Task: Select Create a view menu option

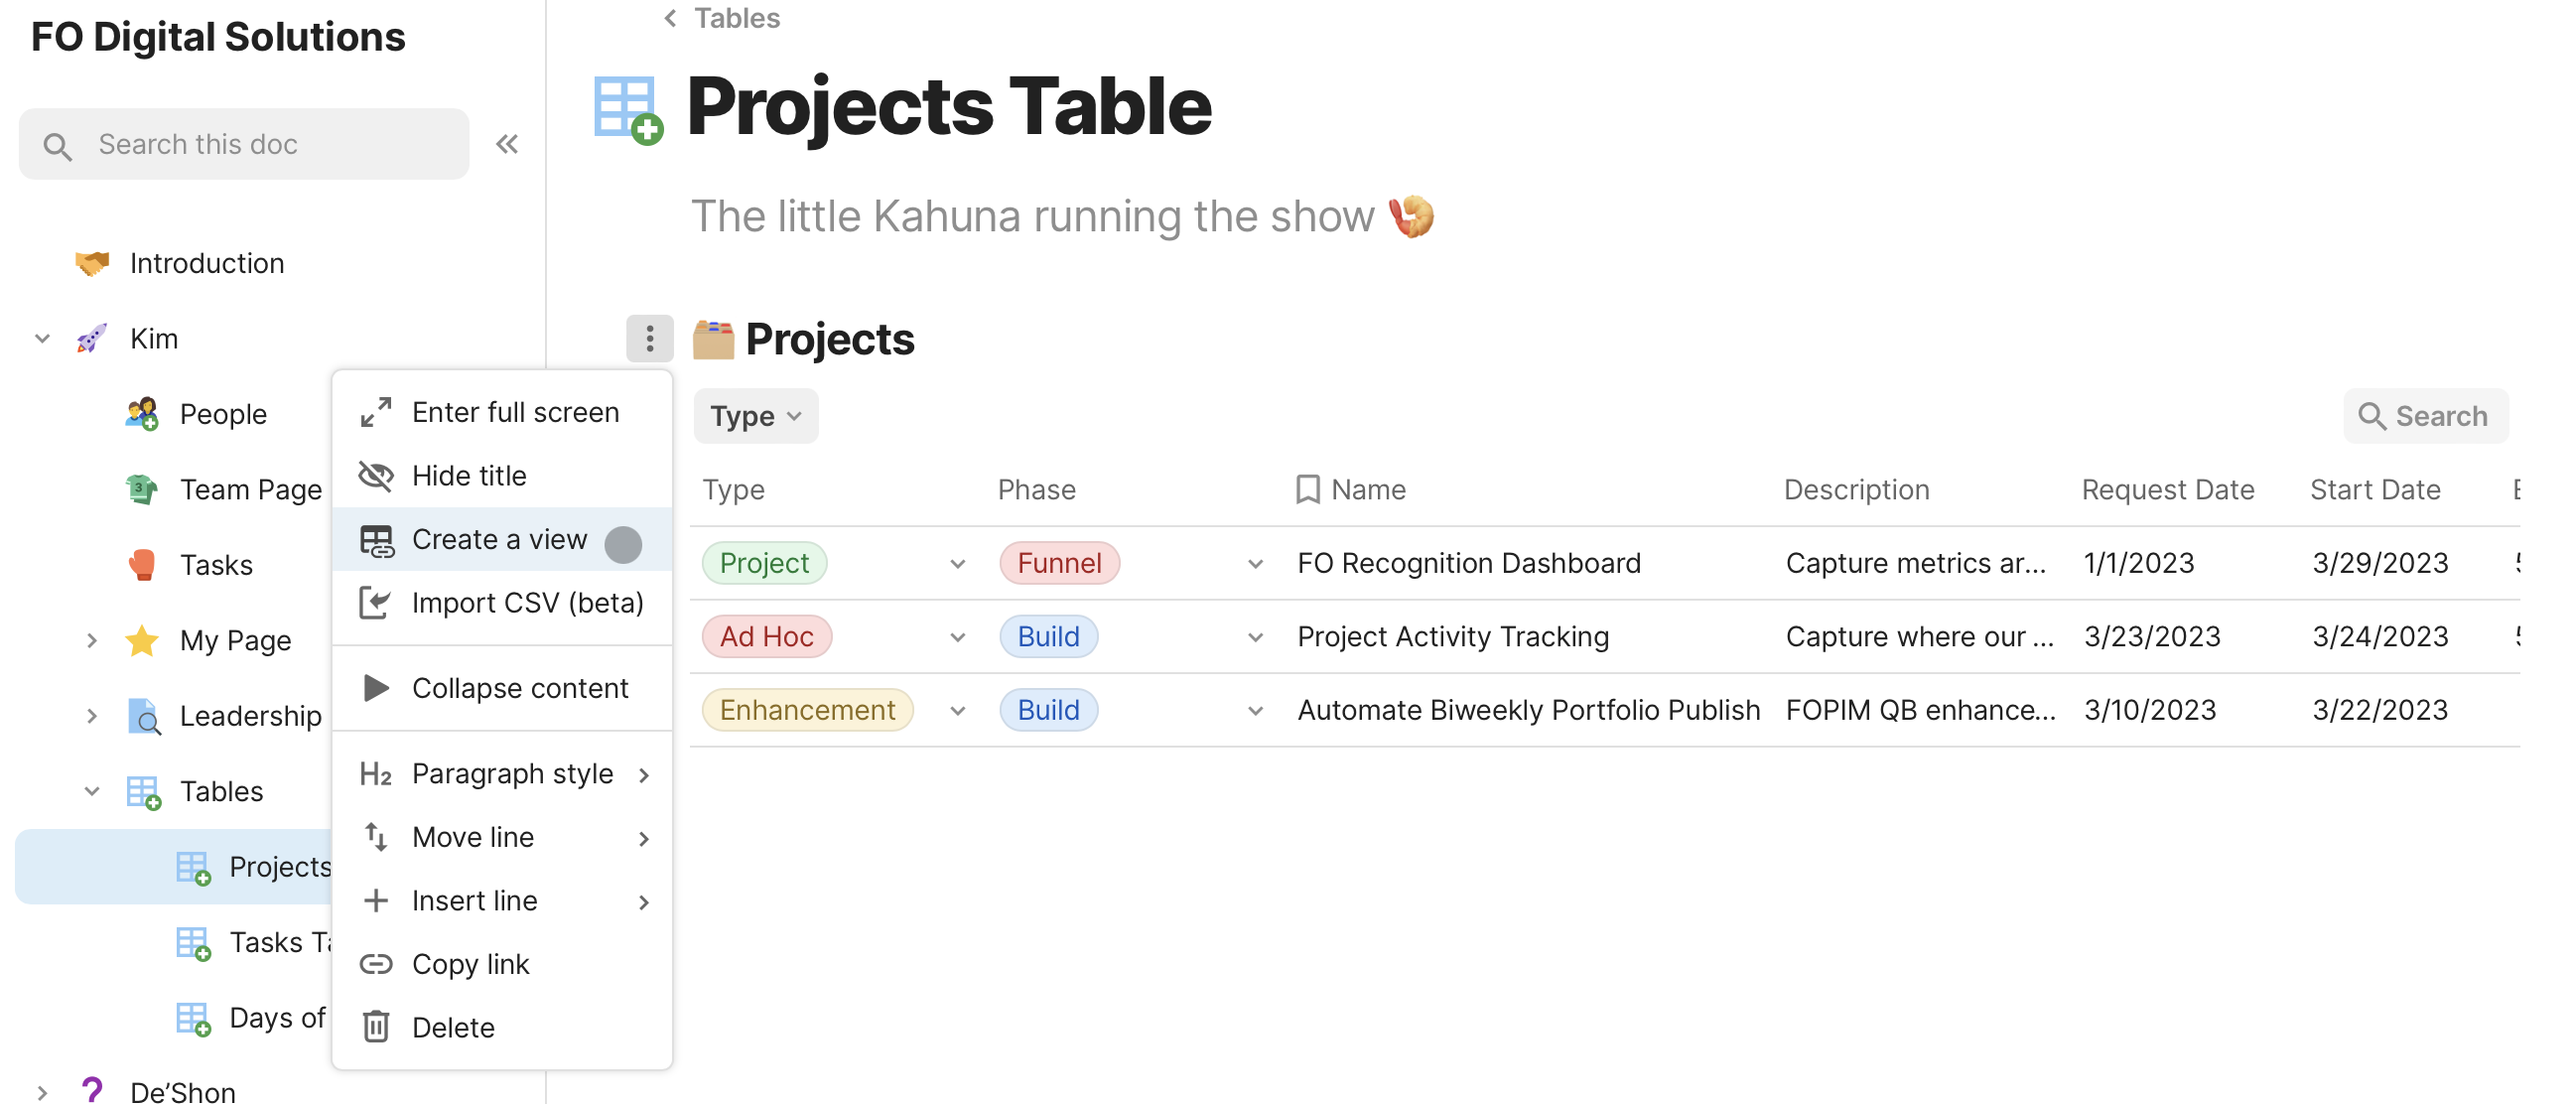Action: click(498, 539)
